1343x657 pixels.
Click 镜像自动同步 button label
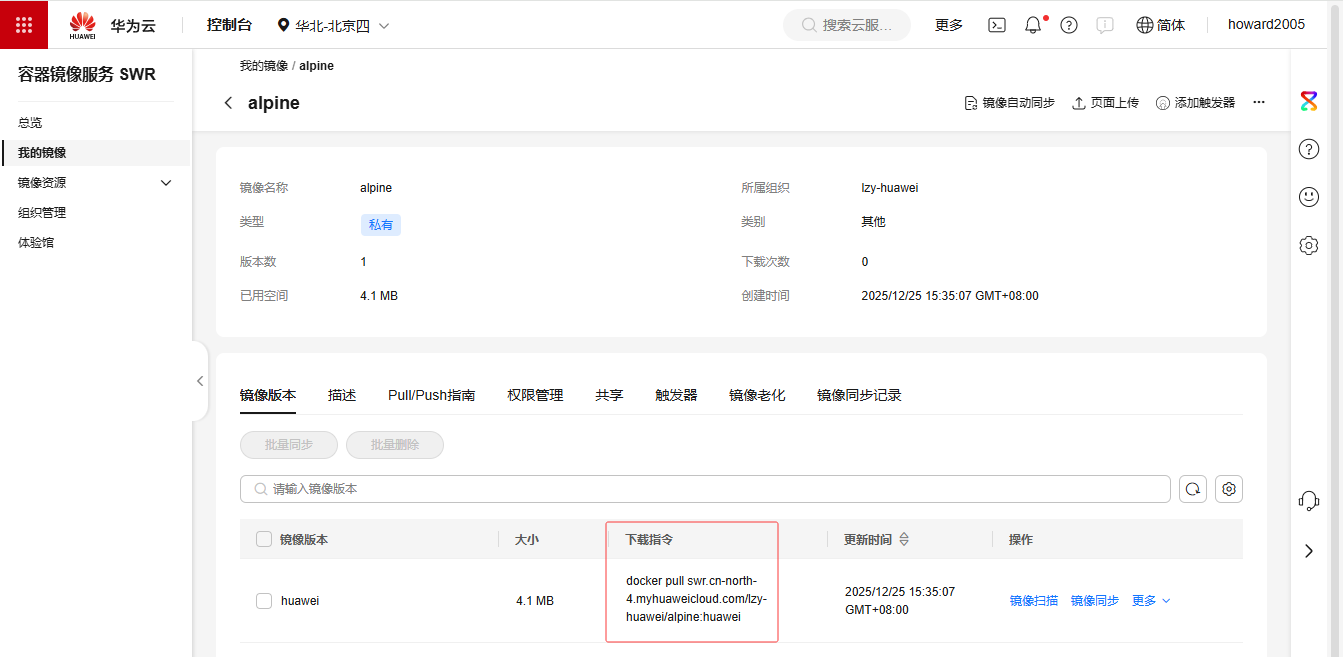click(x=1018, y=103)
